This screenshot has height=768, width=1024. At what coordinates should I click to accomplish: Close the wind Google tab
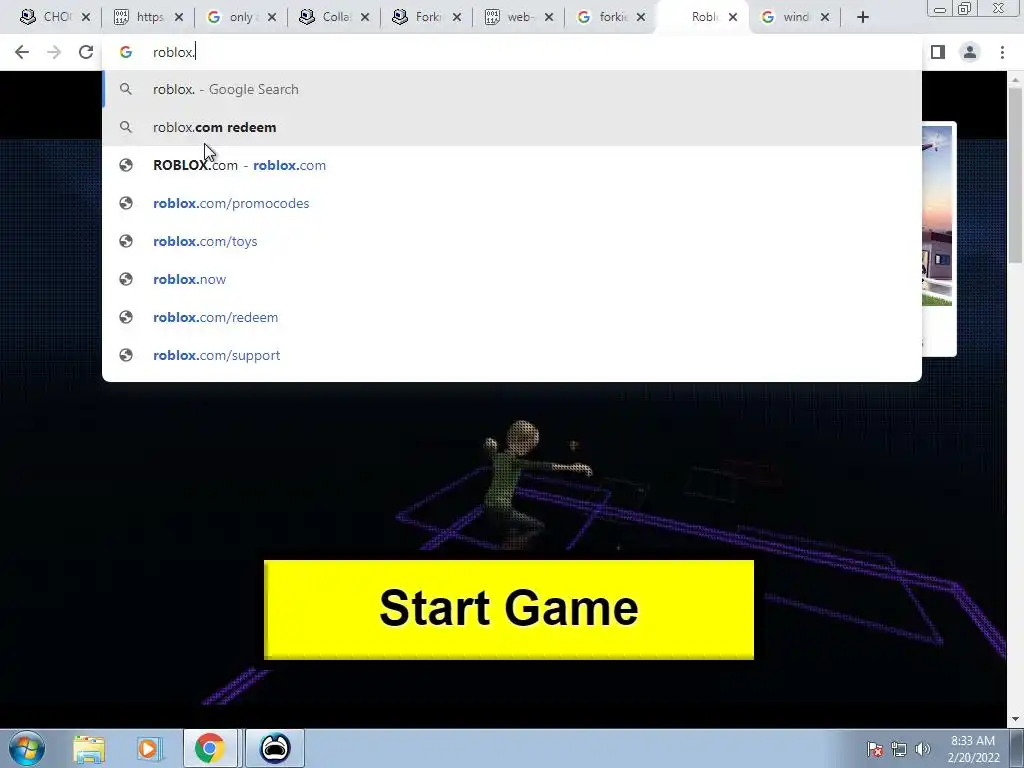click(825, 17)
